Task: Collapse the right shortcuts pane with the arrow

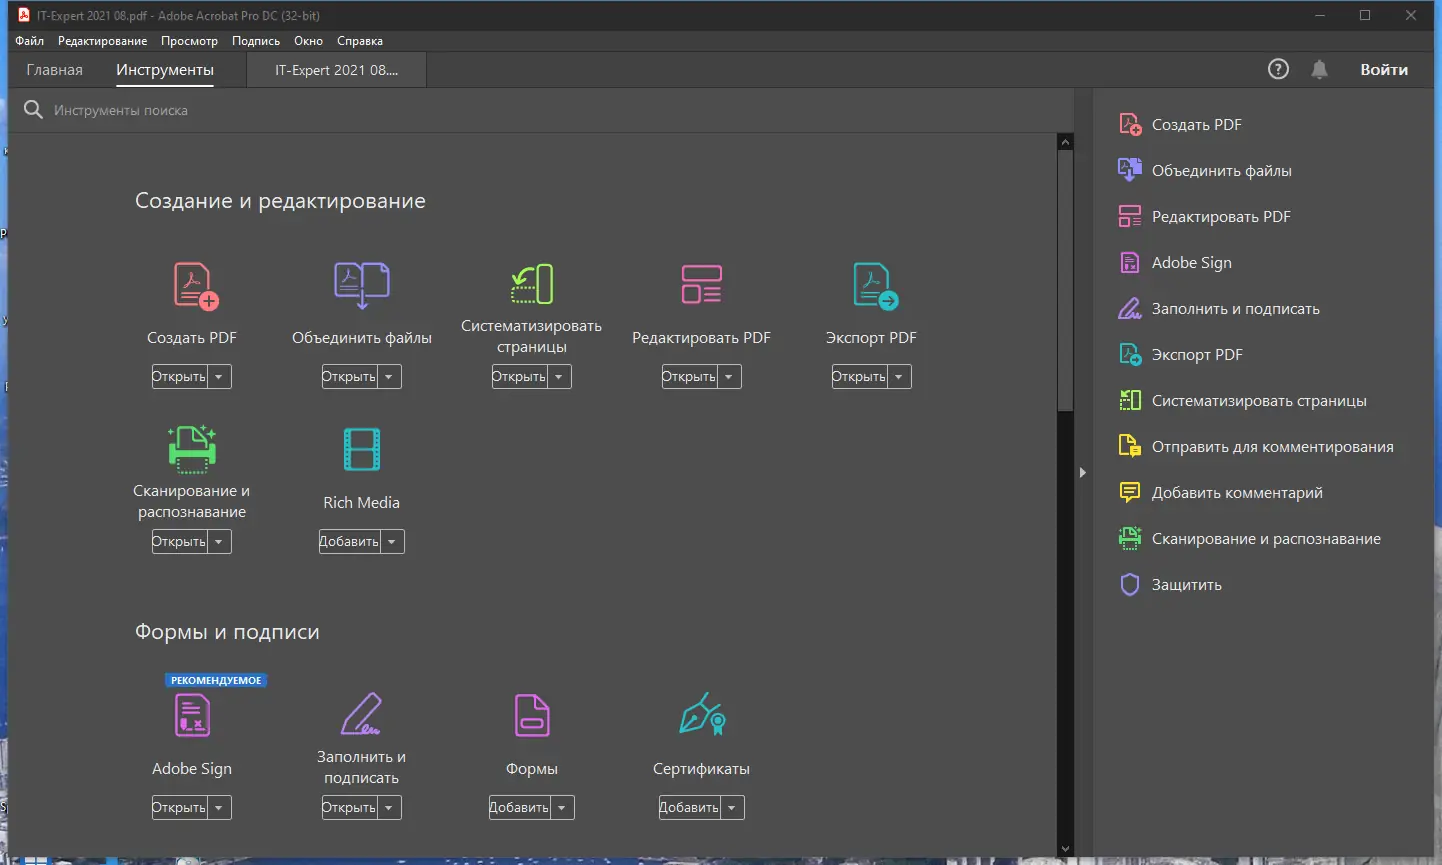Action: click(1082, 472)
